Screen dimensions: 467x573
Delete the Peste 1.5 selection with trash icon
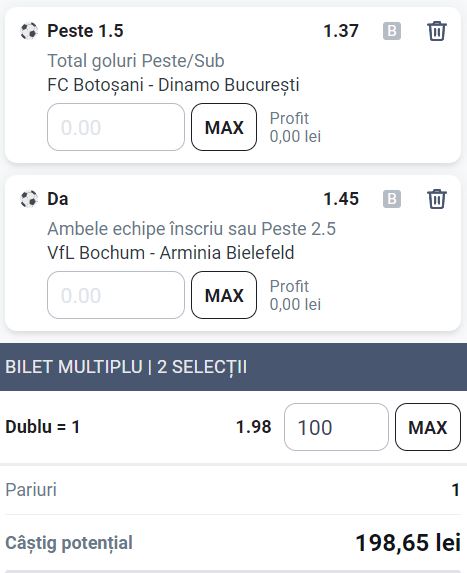[x=437, y=31]
